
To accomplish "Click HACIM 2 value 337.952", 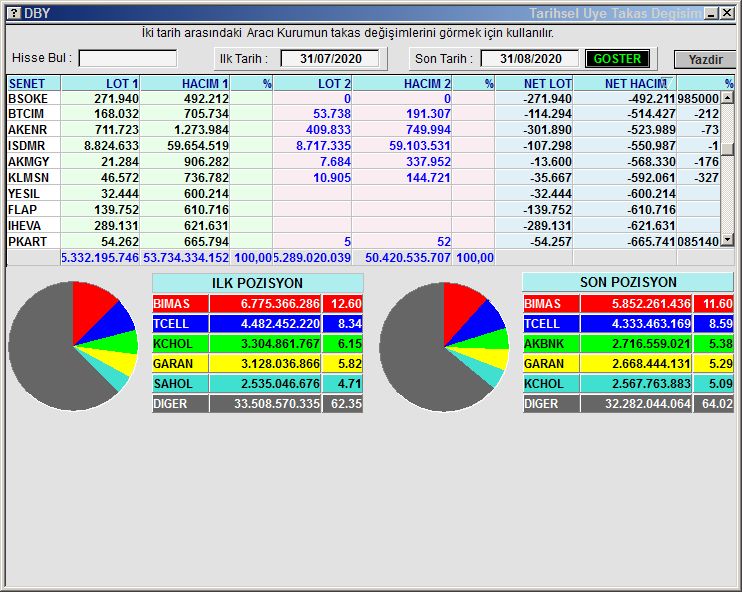I will coord(428,161).
